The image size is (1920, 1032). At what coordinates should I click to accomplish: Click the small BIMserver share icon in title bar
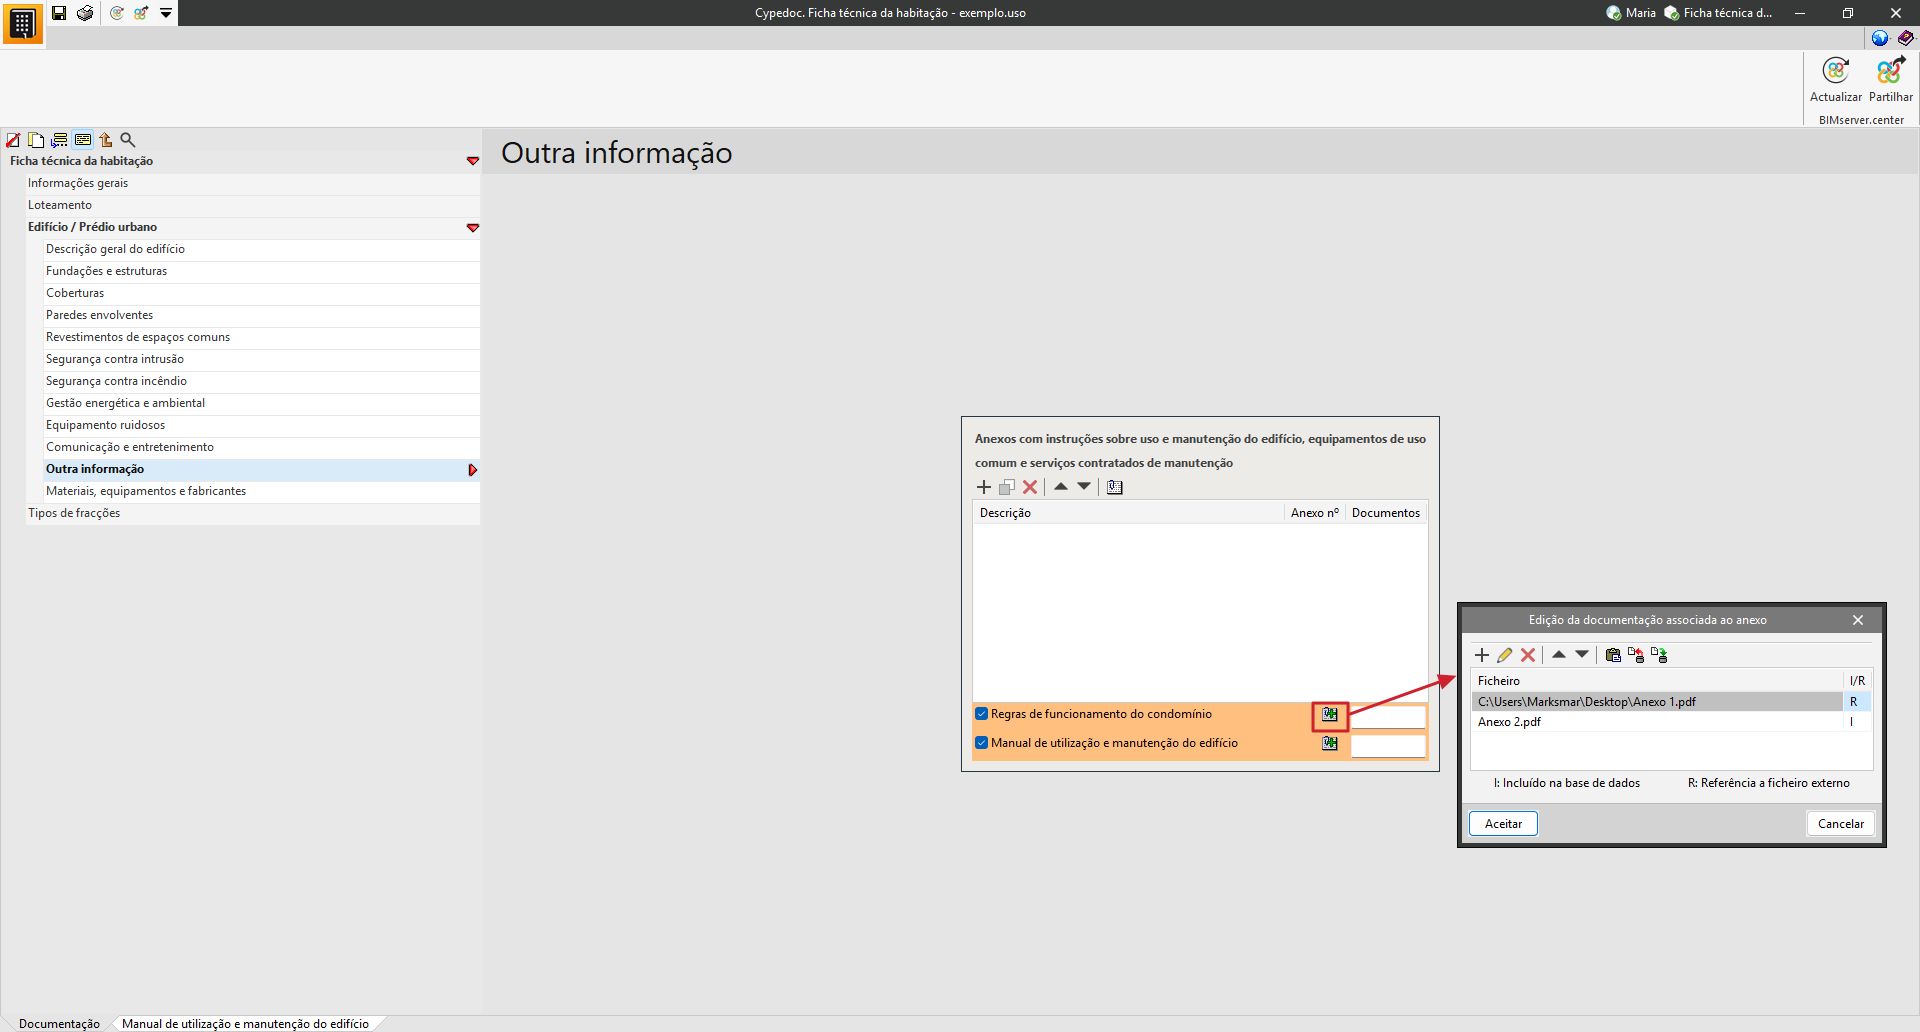(x=141, y=13)
